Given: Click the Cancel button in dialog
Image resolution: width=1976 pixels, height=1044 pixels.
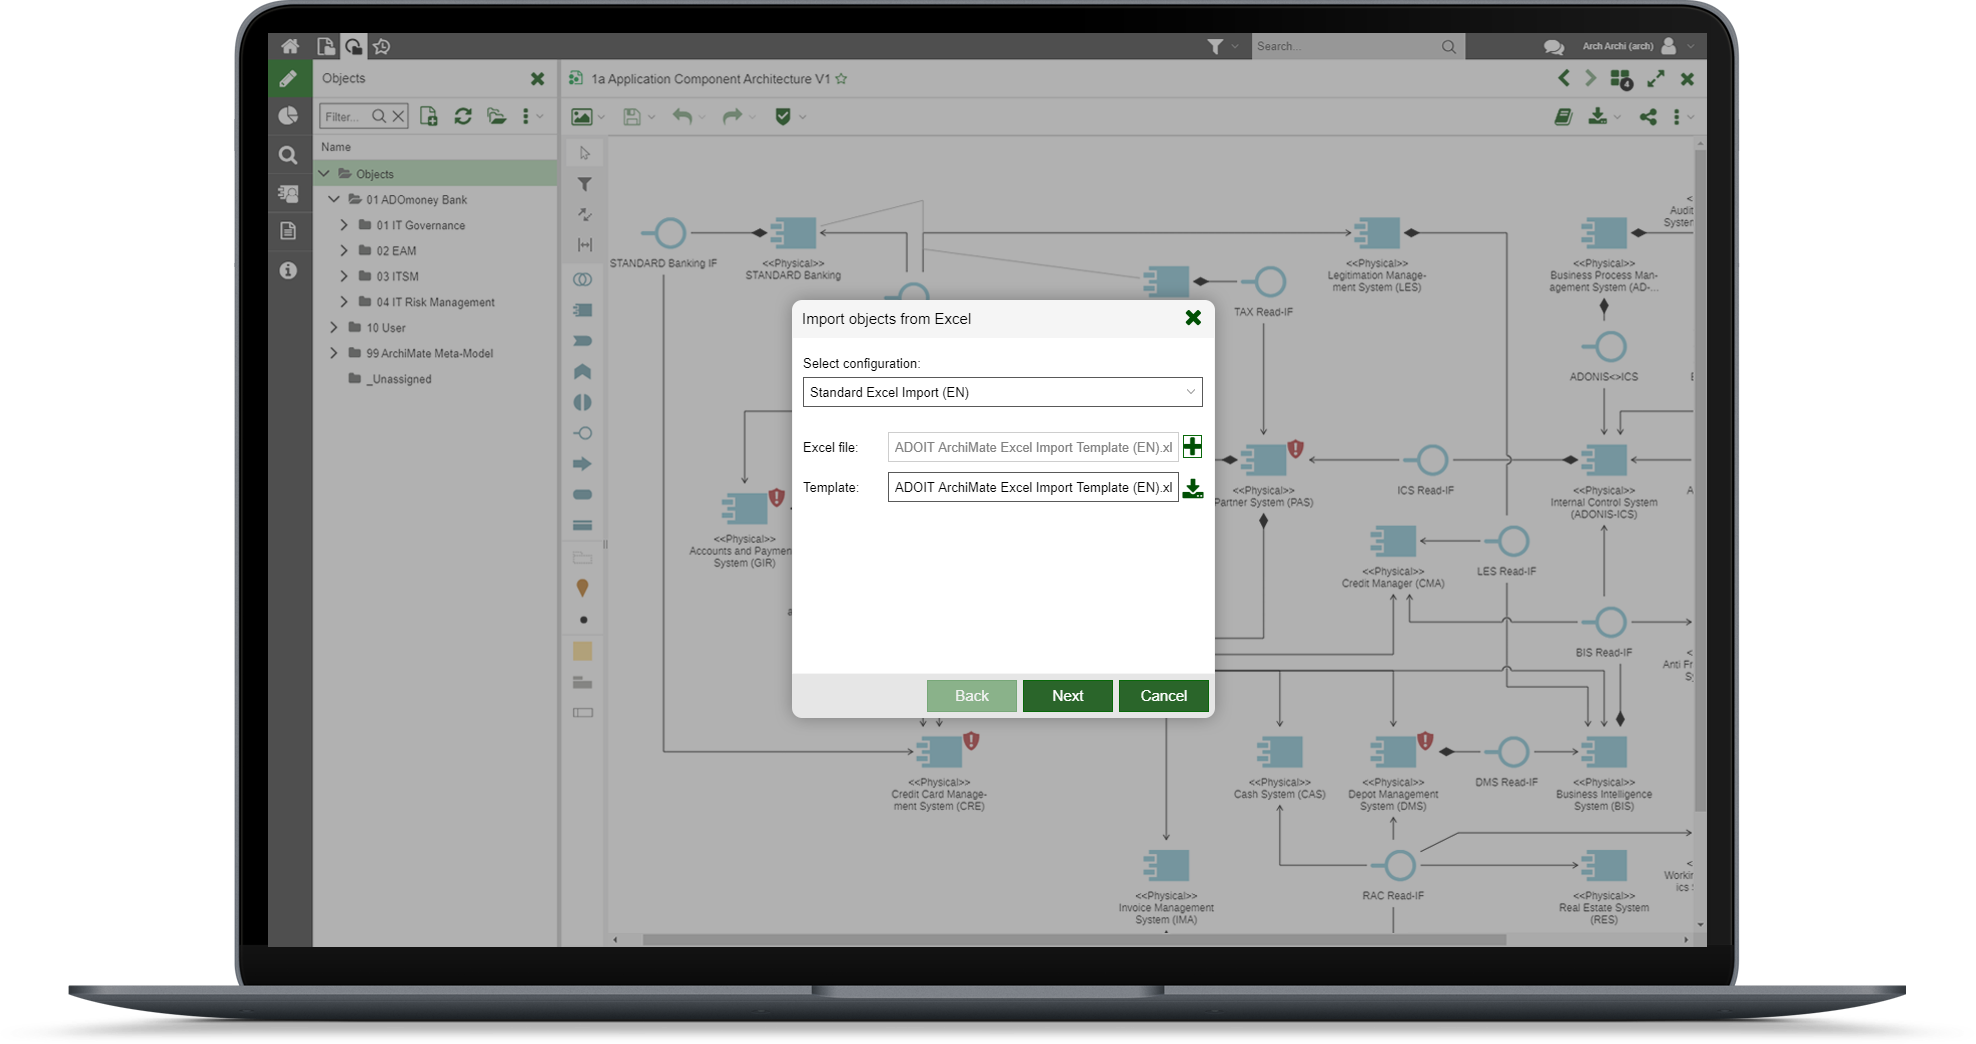Looking at the screenshot, I should (1163, 696).
